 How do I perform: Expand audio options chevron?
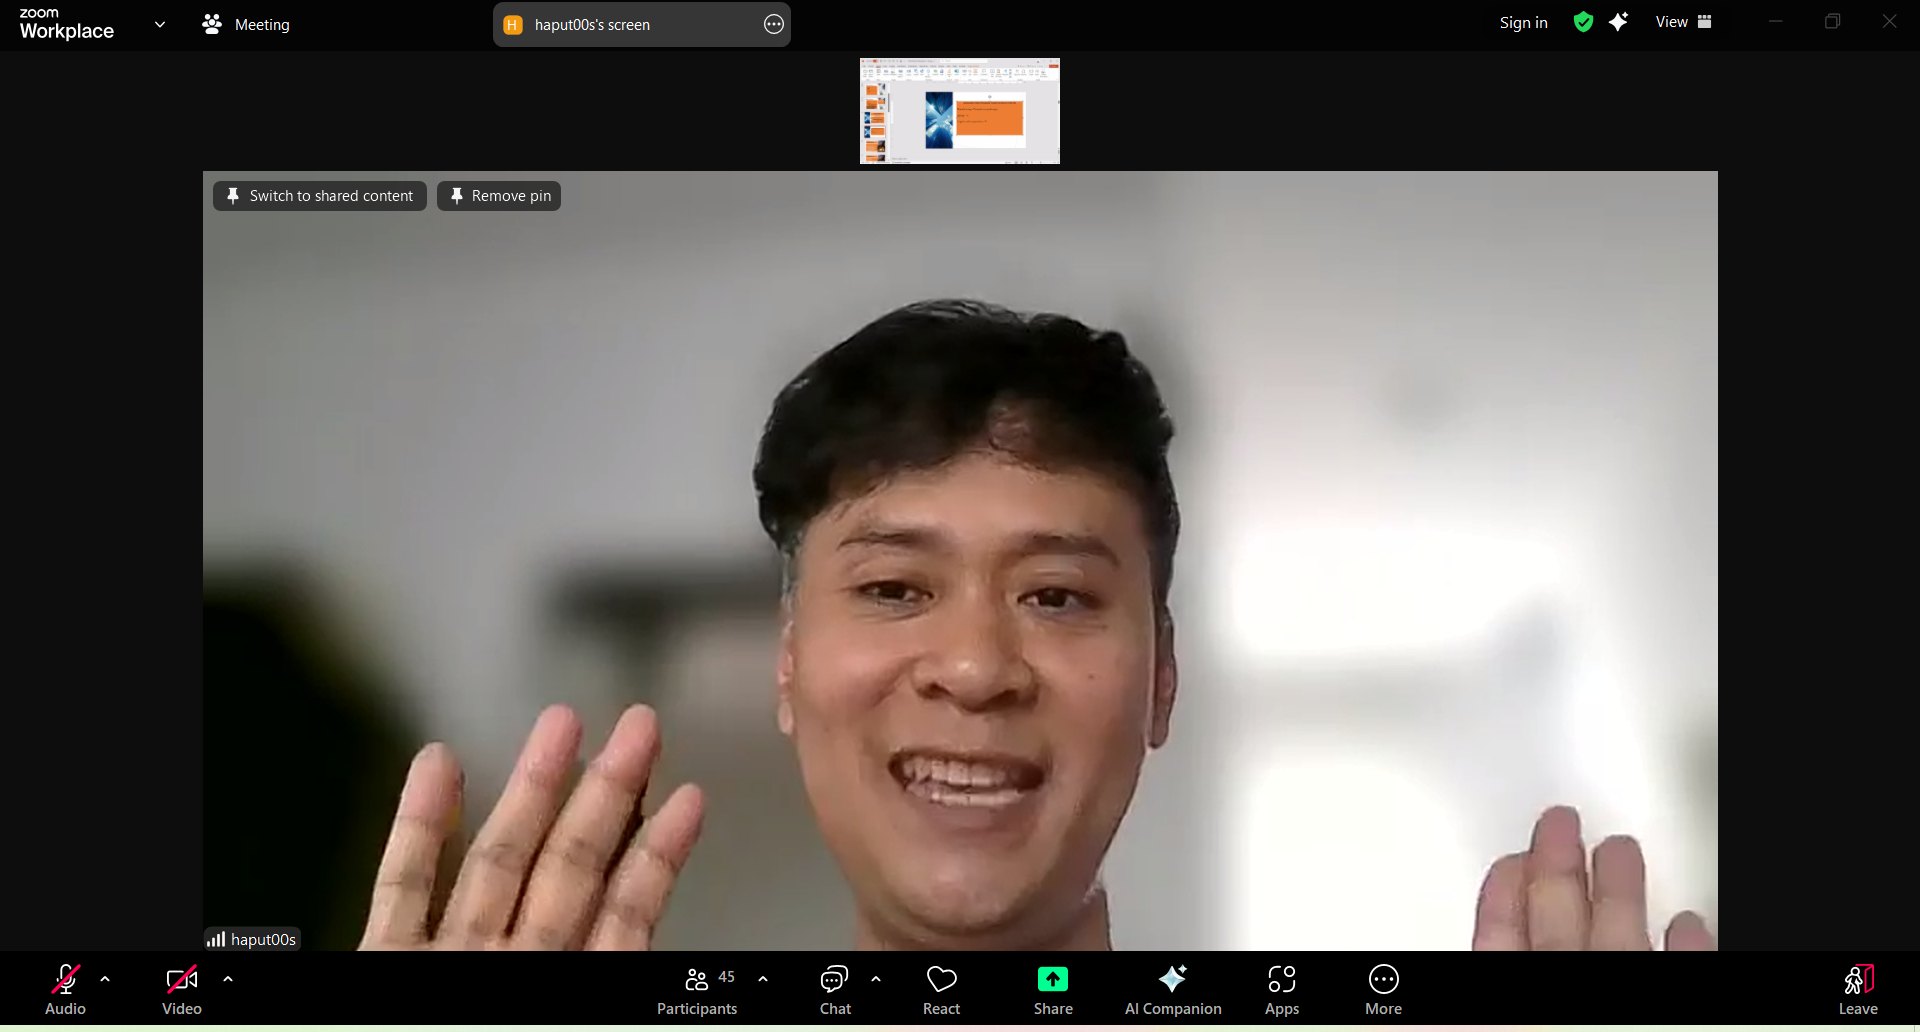[105, 979]
